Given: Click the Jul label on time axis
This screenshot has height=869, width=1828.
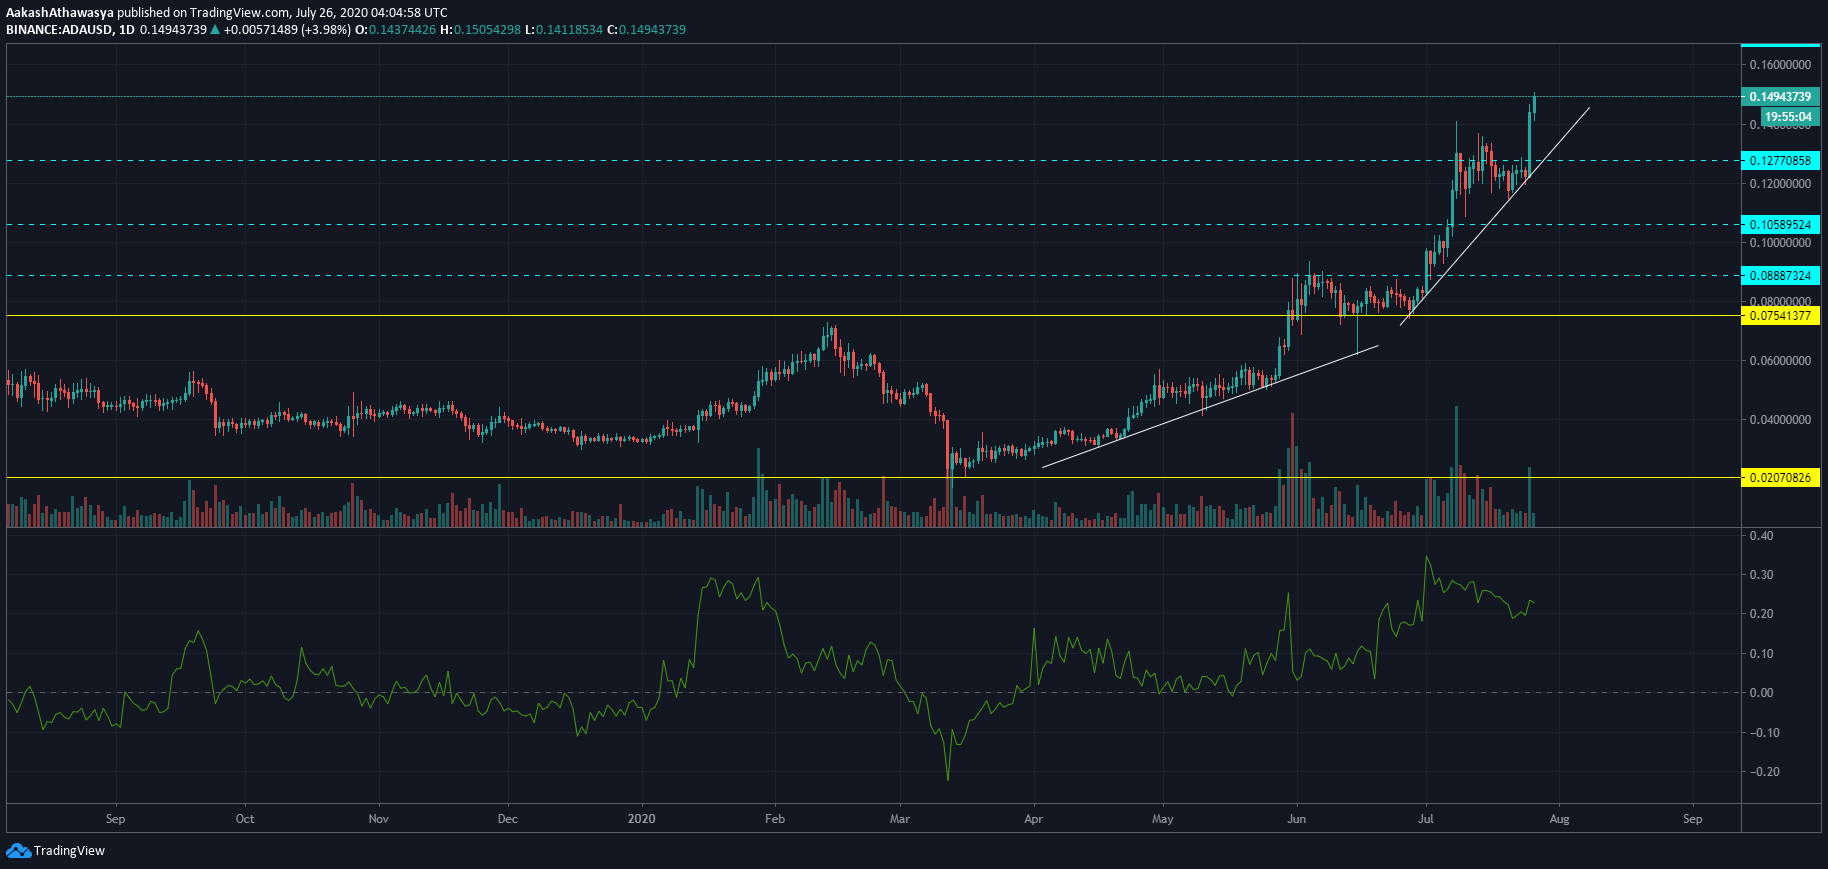Looking at the screenshot, I should click(x=1426, y=819).
